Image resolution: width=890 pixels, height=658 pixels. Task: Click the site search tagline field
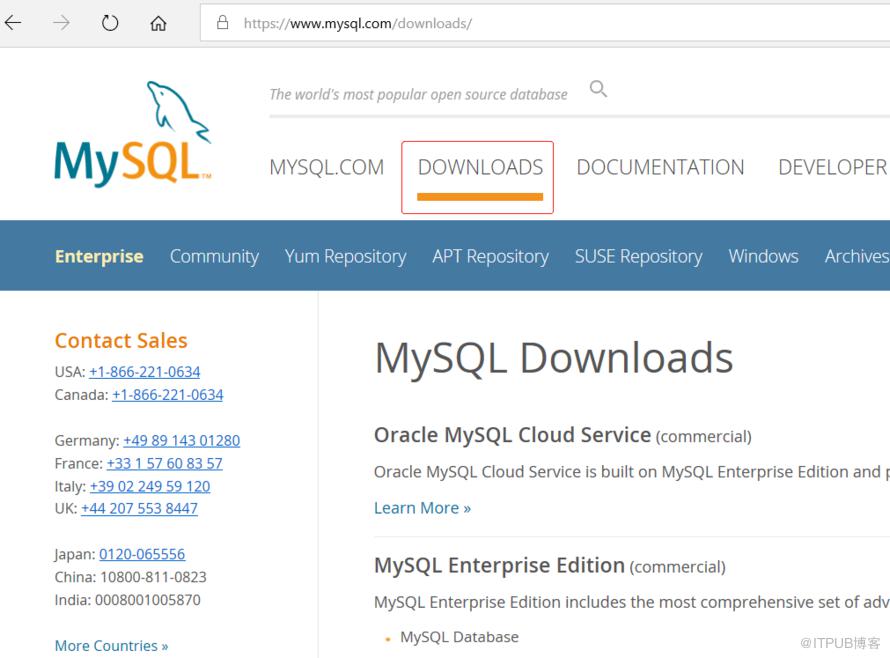[418, 94]
